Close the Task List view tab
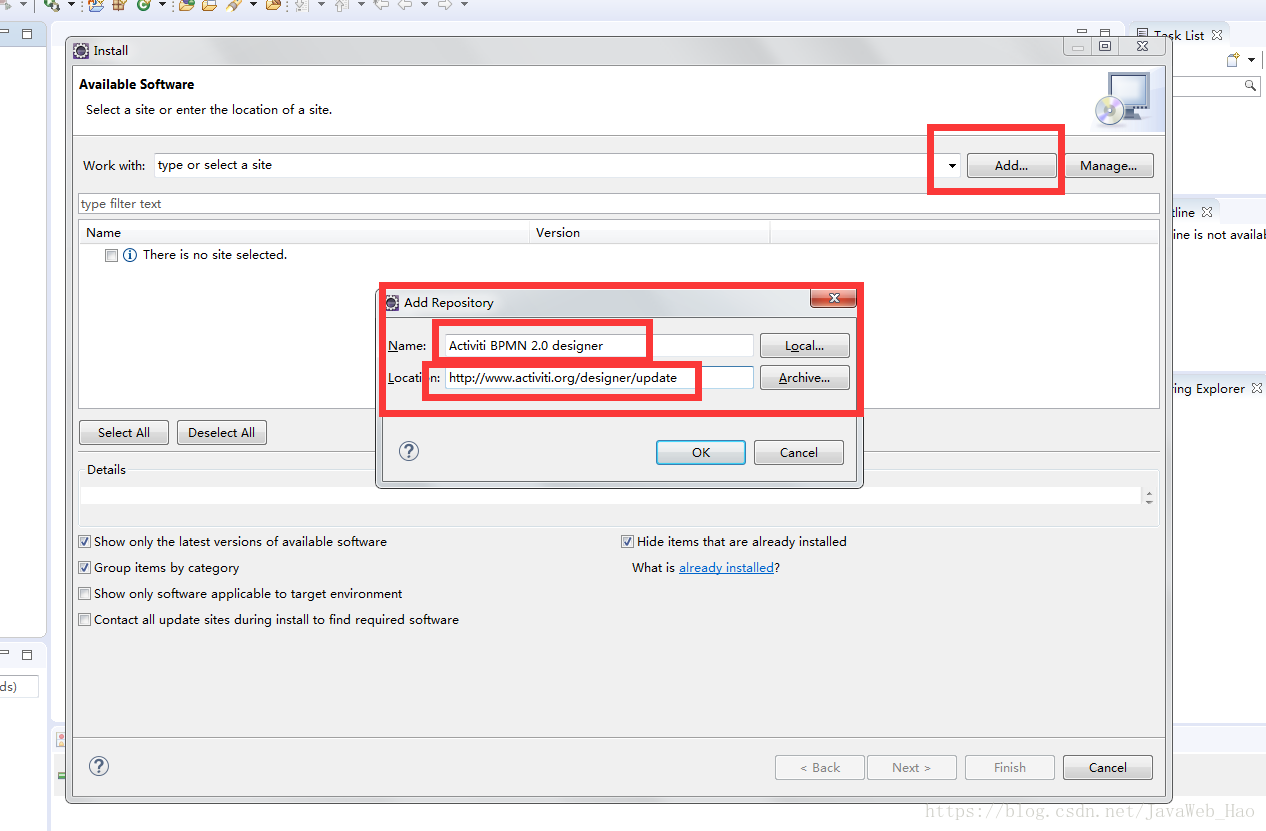The height and width of the screenshot is (831, 1266). click(1217, 35)
